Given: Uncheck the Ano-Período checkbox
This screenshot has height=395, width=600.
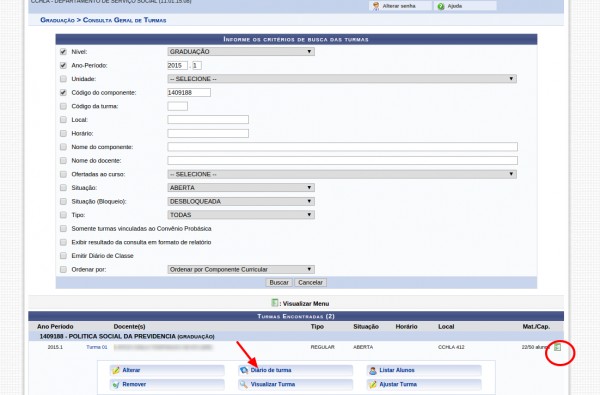Looking at the screenshot, I should tap(63, 65).
